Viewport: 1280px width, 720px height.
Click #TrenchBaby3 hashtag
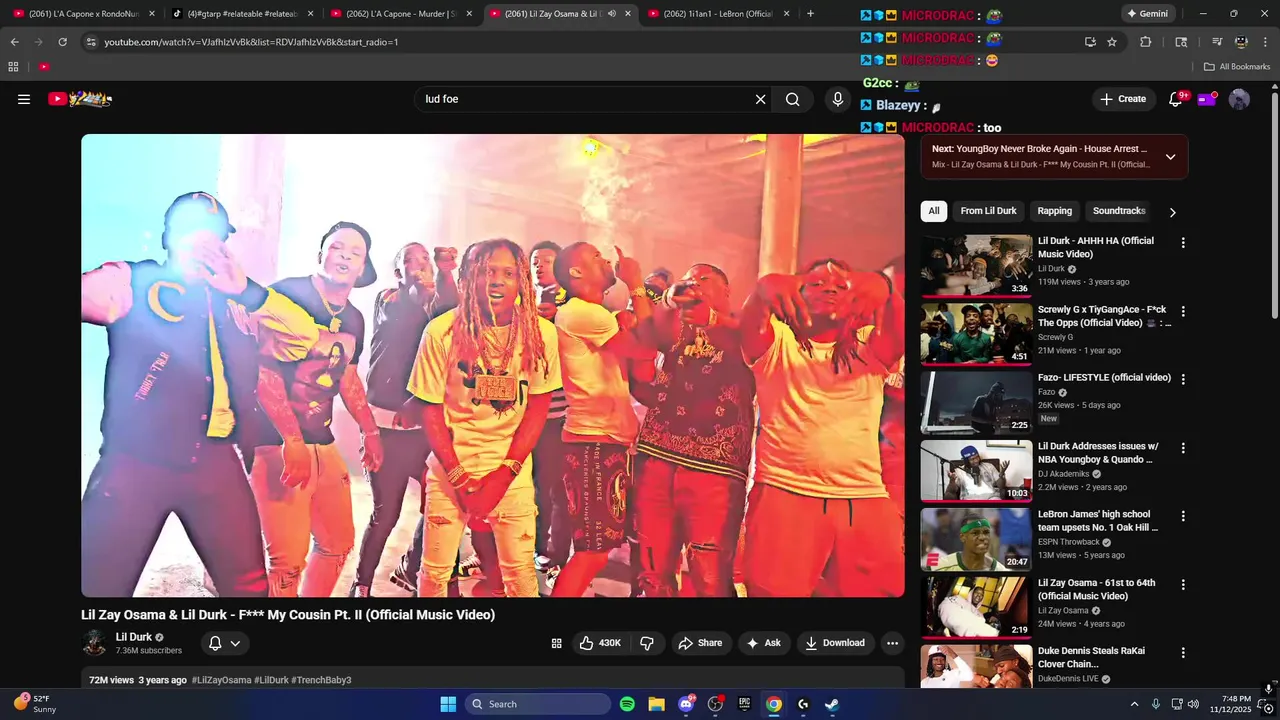[321, 680]
